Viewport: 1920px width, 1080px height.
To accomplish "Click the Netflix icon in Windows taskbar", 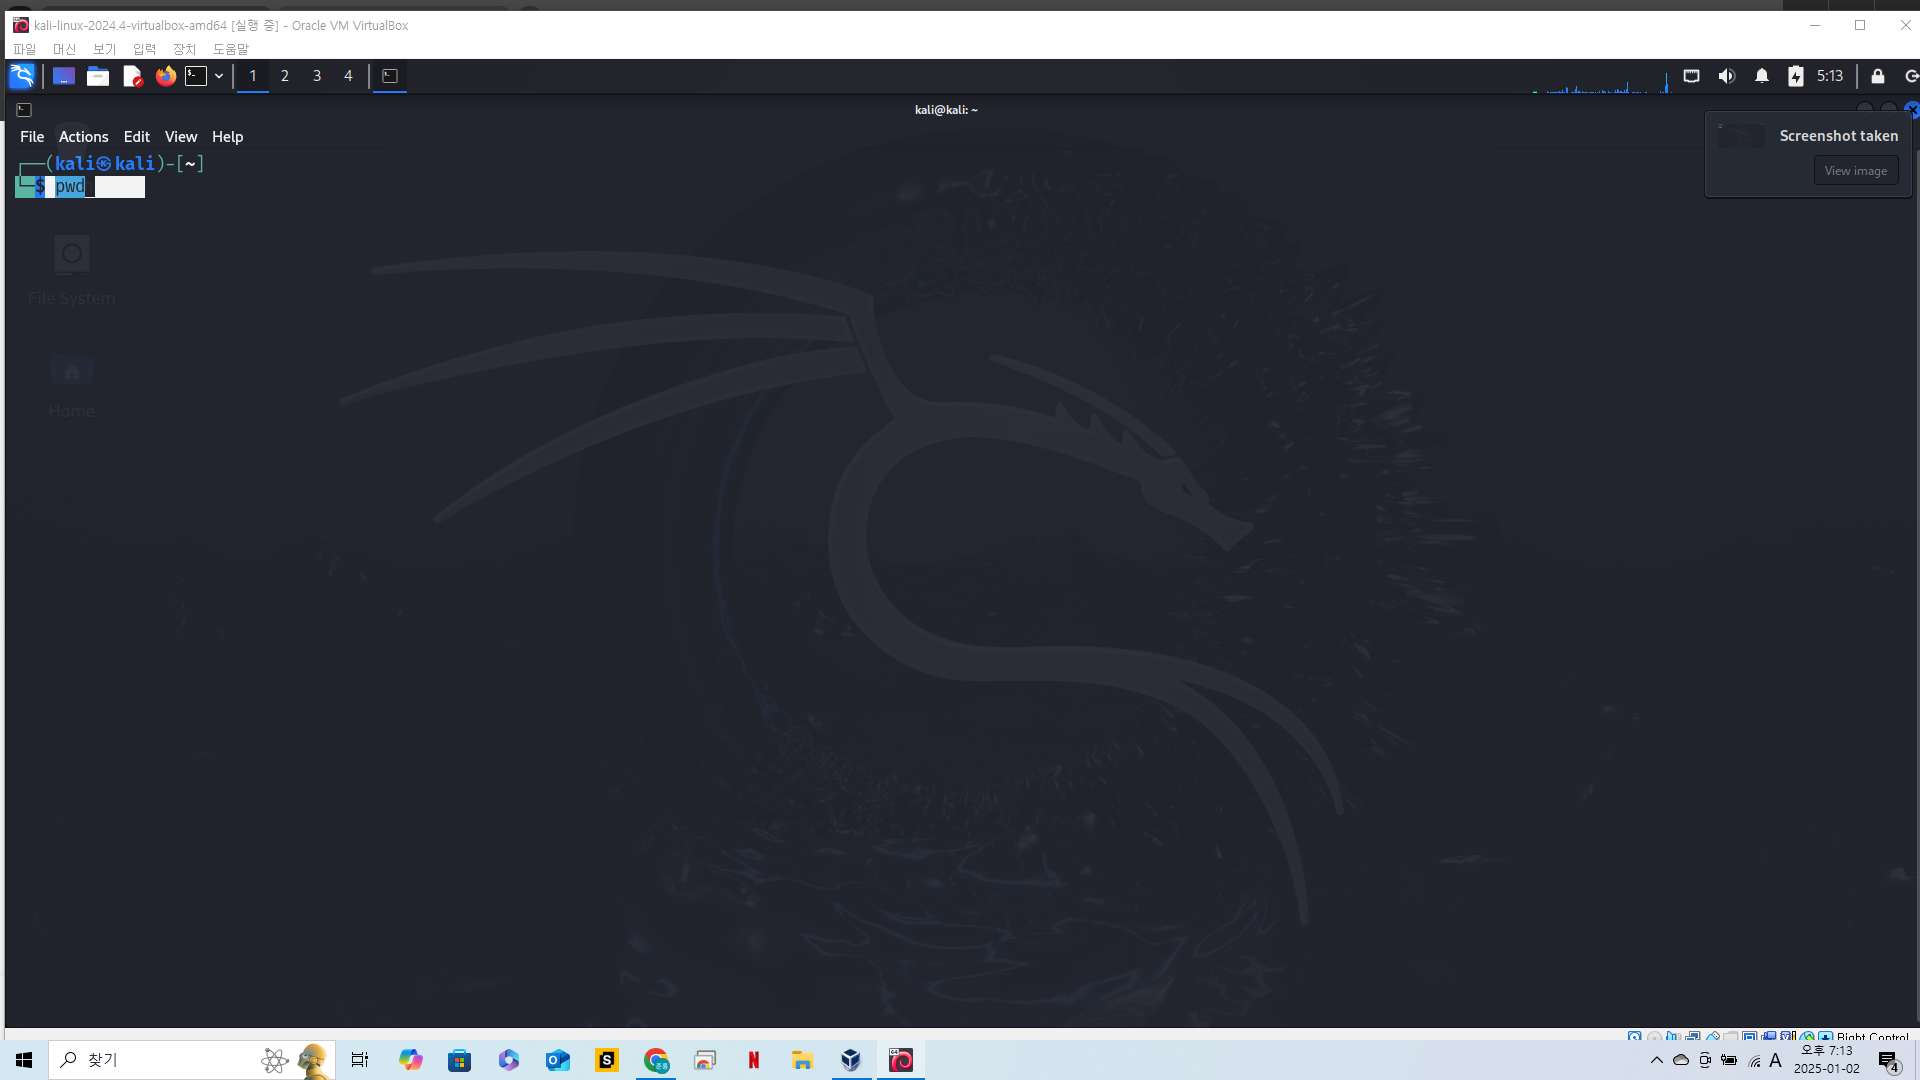I will coord(754,1060).
